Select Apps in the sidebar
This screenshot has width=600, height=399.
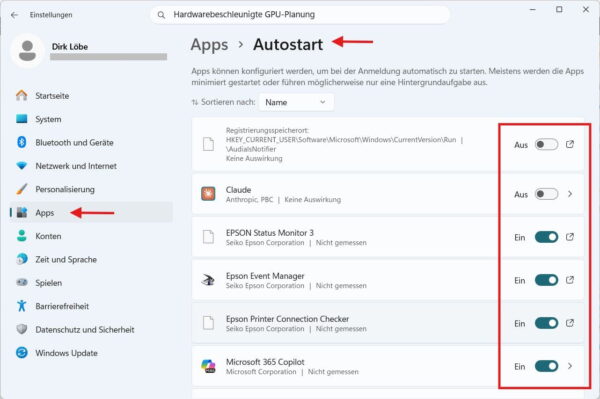point(91,212)
